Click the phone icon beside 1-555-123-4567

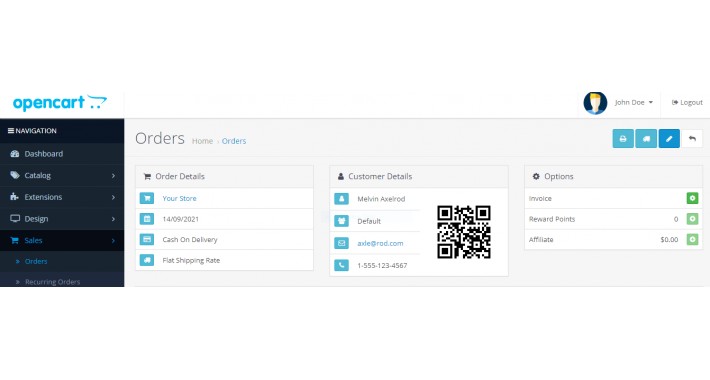(341, 265)
